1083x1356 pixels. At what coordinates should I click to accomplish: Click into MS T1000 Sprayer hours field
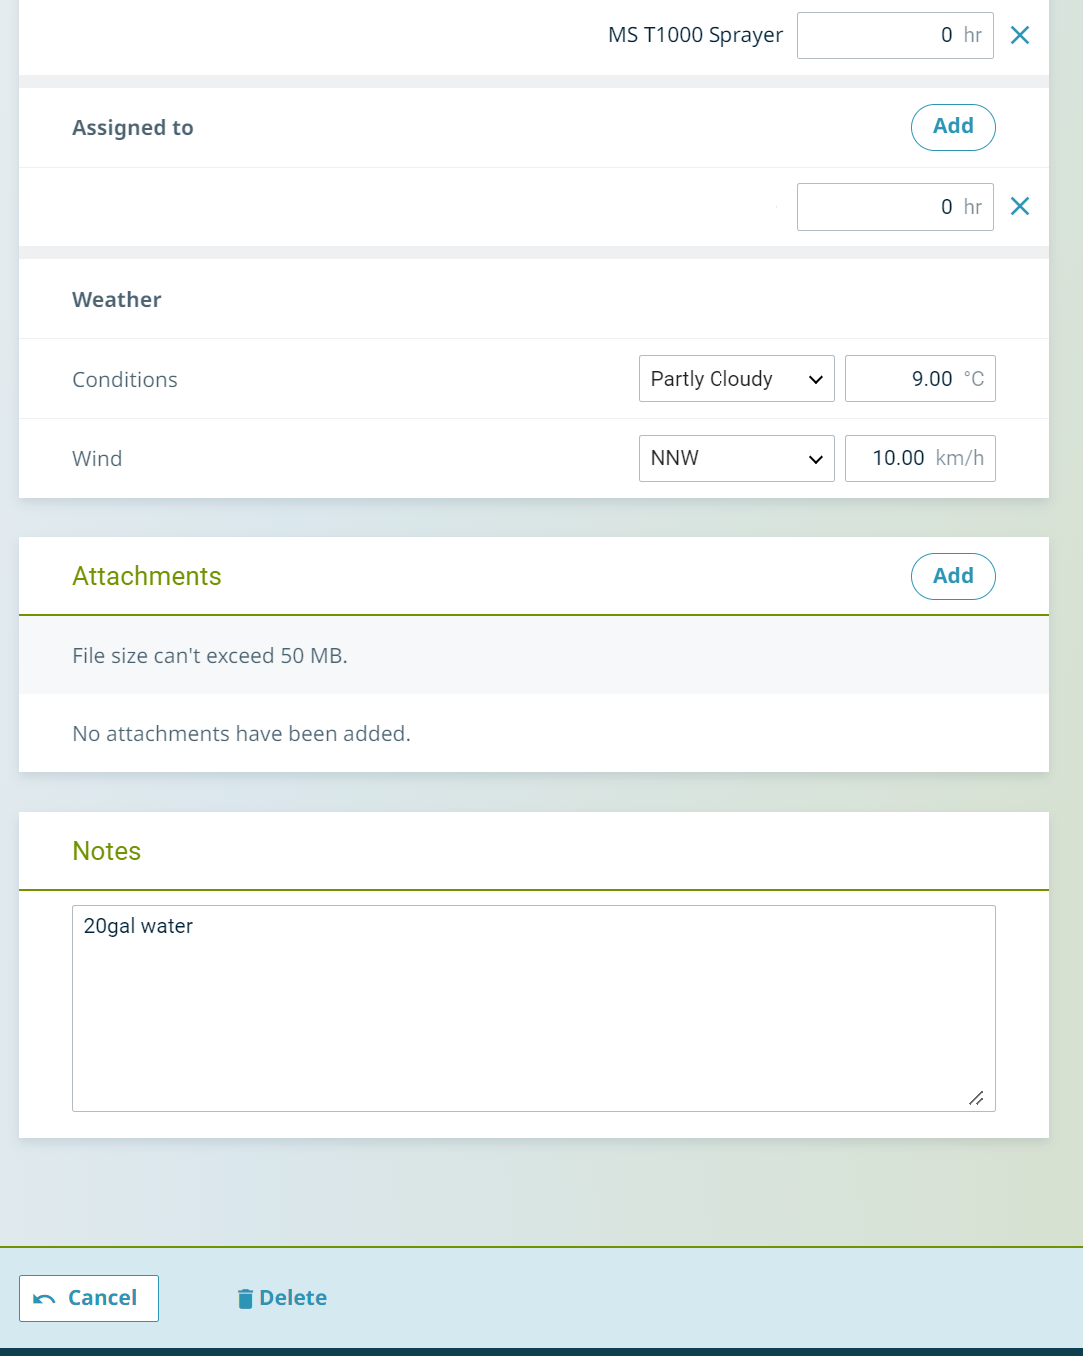880,36
